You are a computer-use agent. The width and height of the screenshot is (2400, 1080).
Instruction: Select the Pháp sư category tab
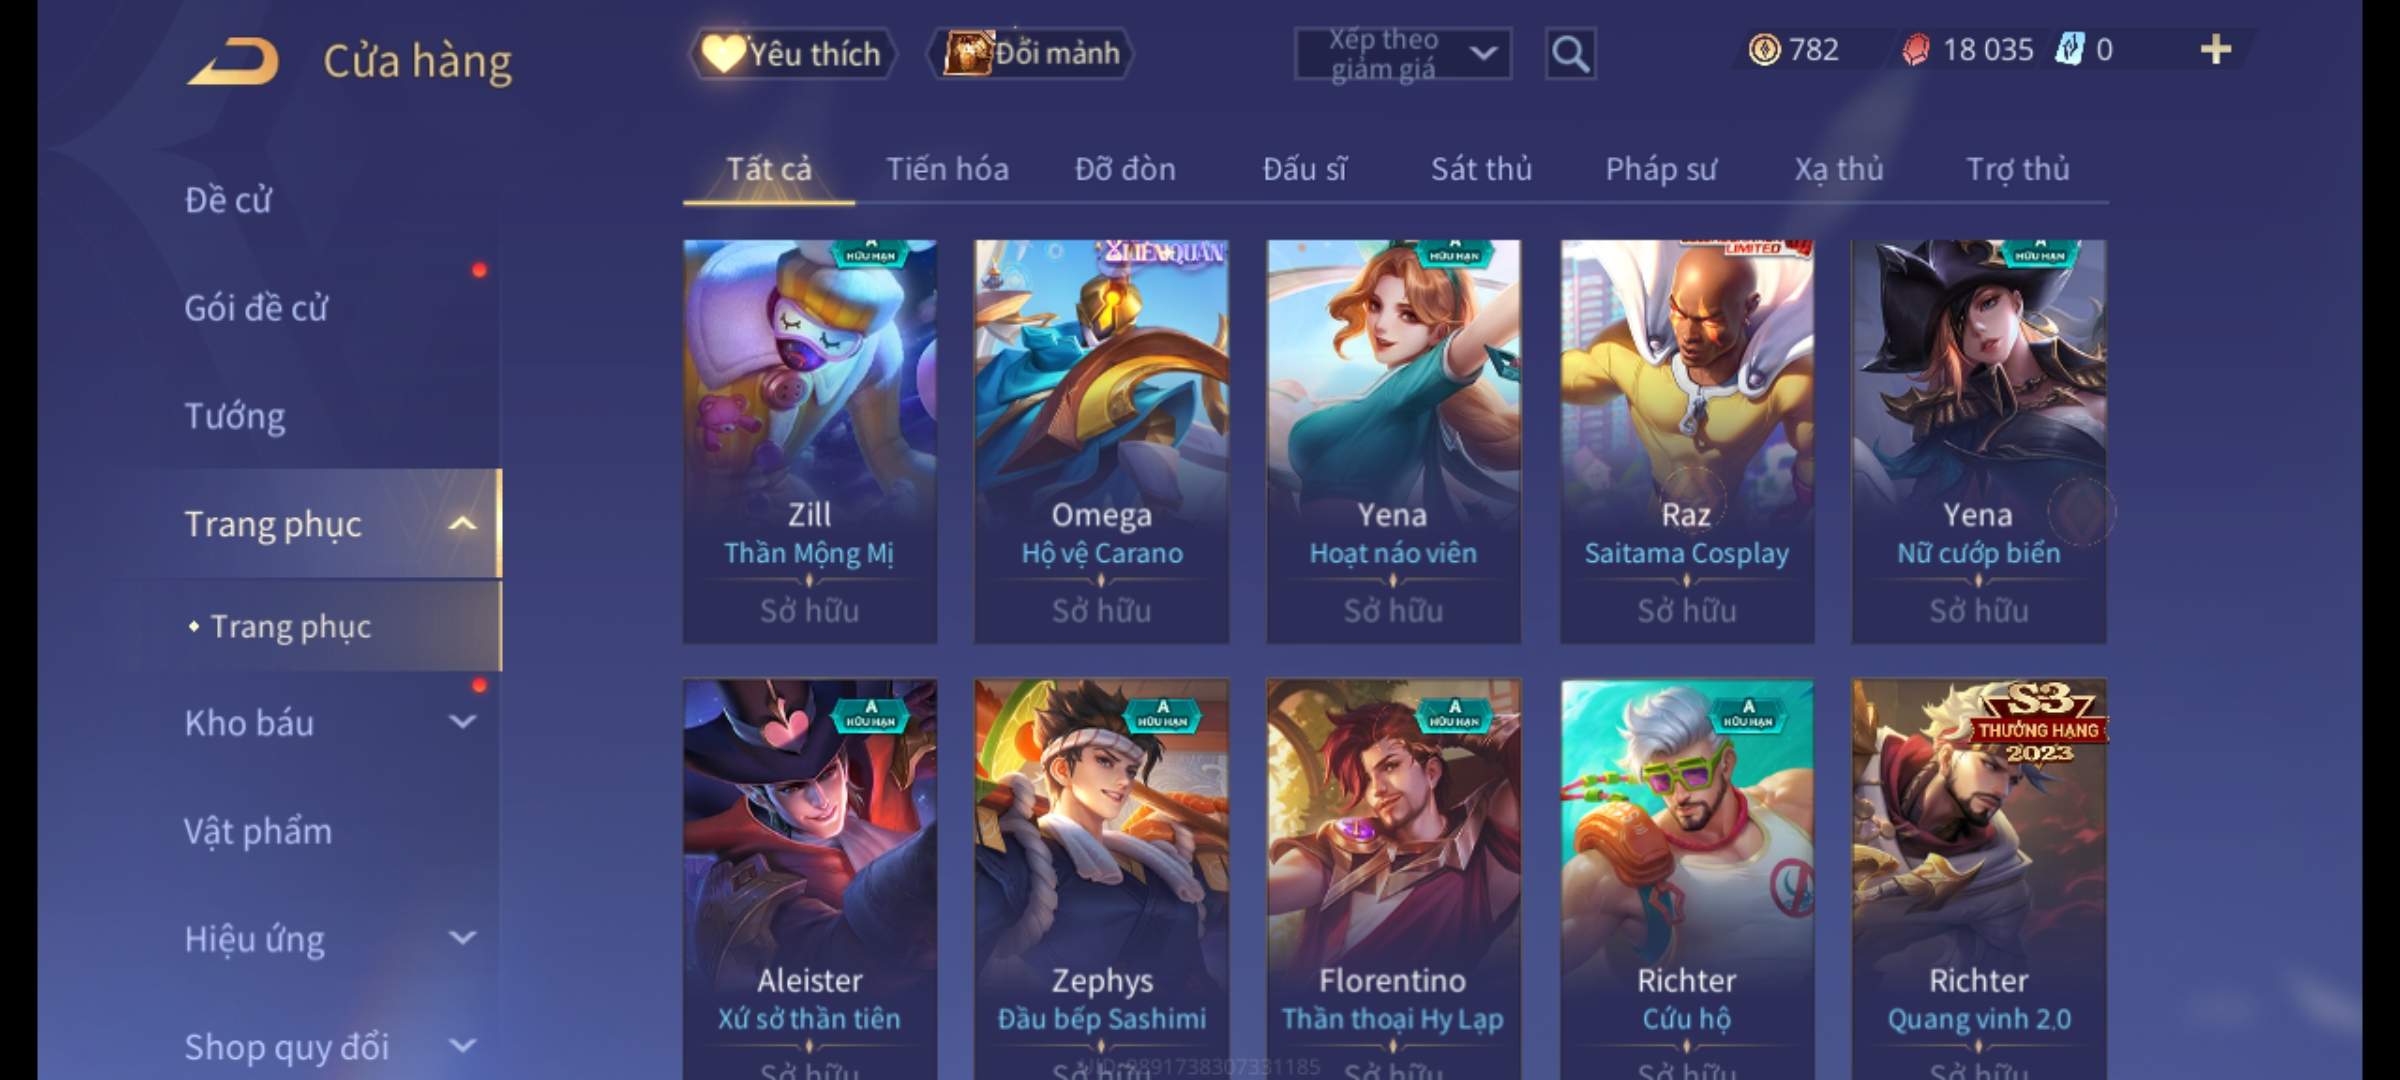(1660, 169)
